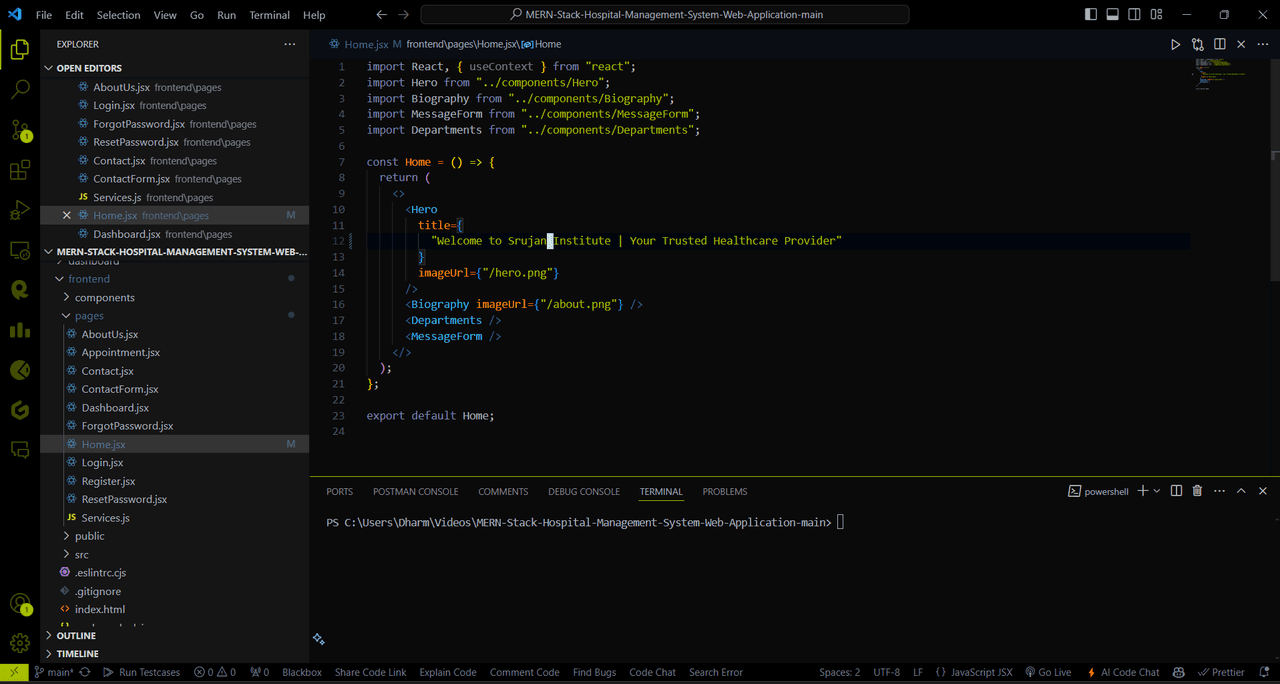Screen dimensions: 1280x684
Task: Open the new terminal launch profile dropdown
Action: click(1157, 491)
